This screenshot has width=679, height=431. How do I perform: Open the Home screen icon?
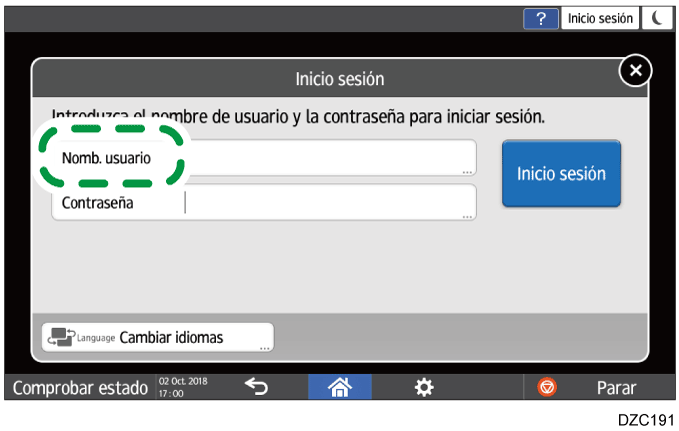[x=340, y=387]
